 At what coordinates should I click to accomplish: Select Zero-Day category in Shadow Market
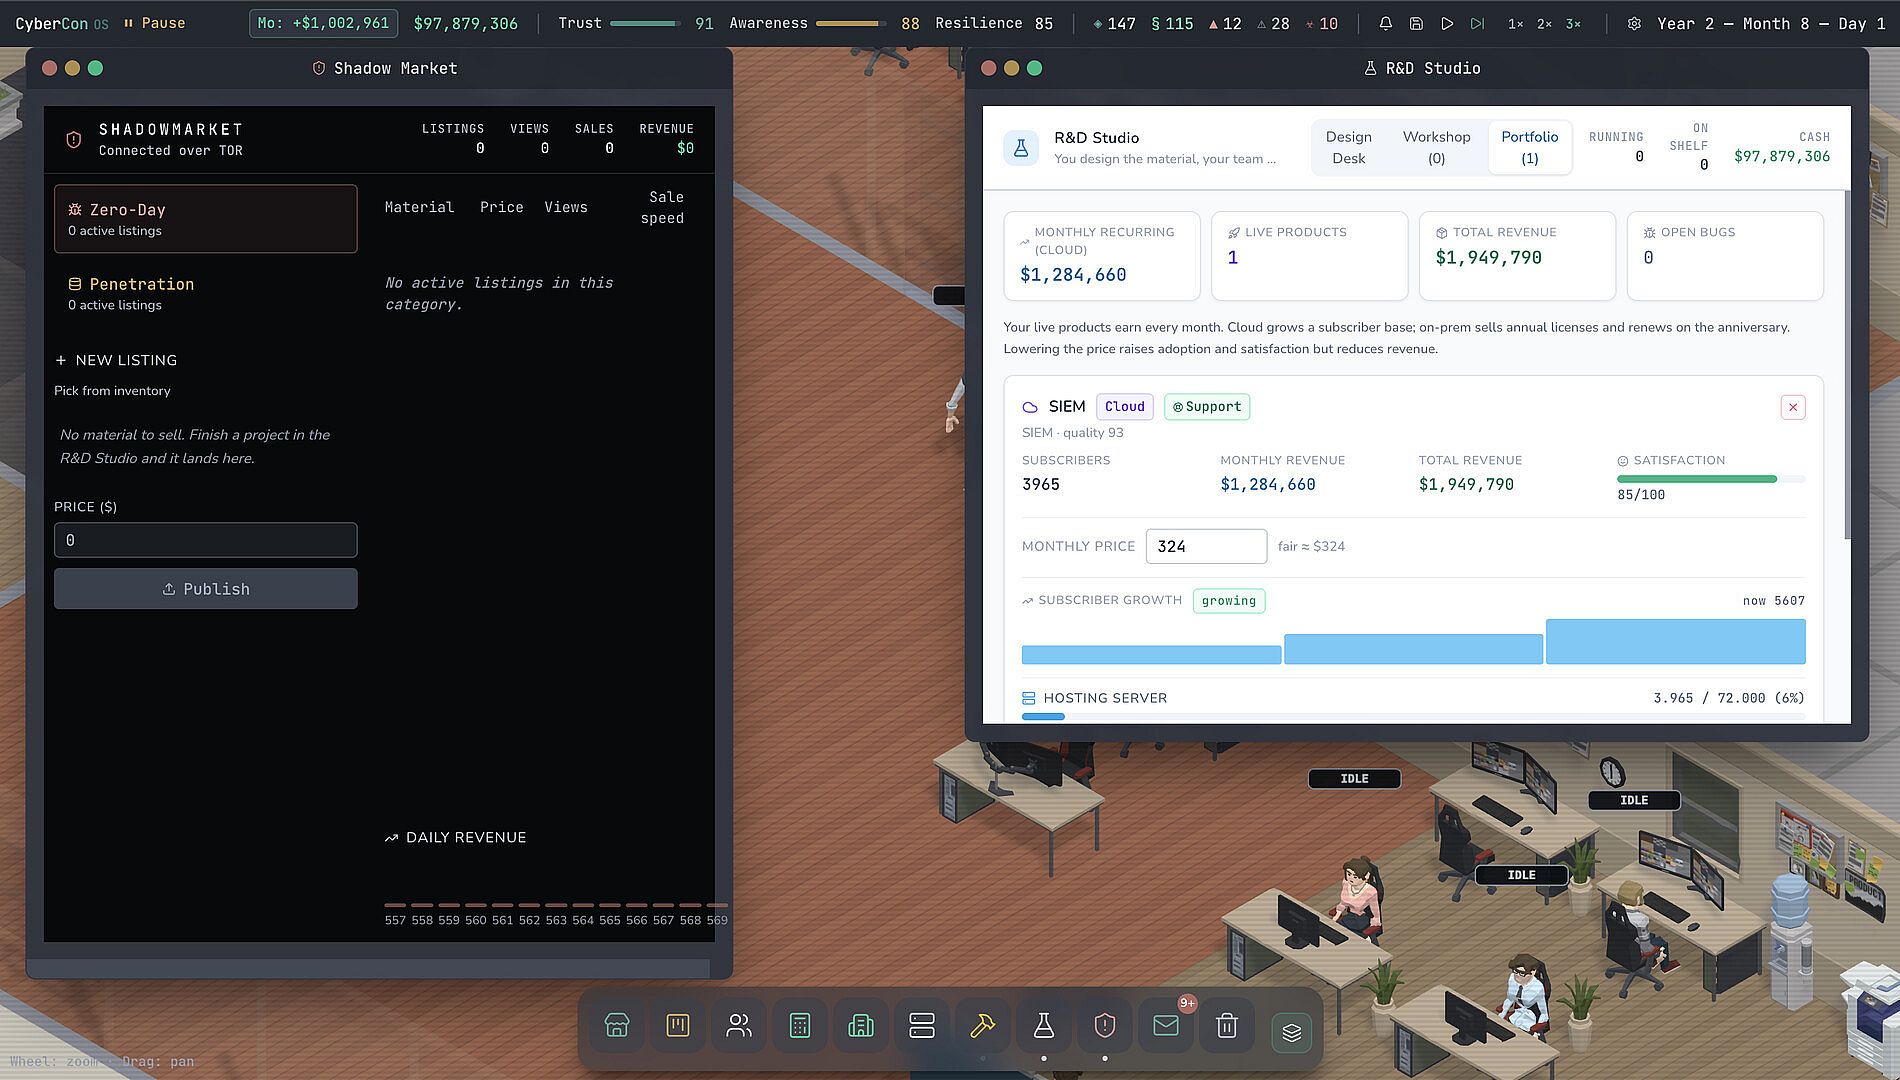[205, 219]
